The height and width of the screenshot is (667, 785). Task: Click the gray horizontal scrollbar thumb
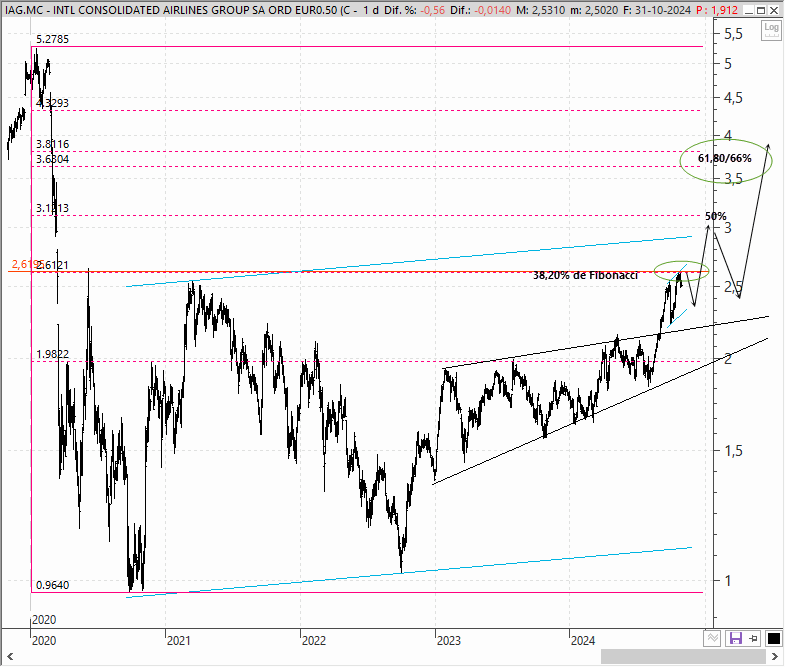[x=683, y=656]
